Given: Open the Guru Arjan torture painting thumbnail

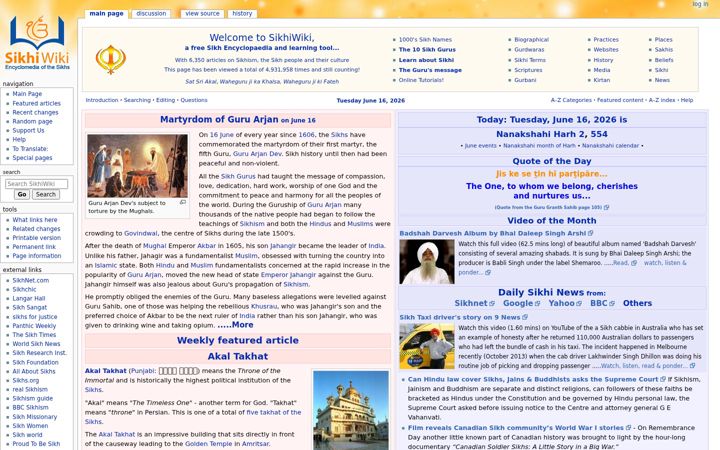Looking at the screenshot, I should coord(137,166).
